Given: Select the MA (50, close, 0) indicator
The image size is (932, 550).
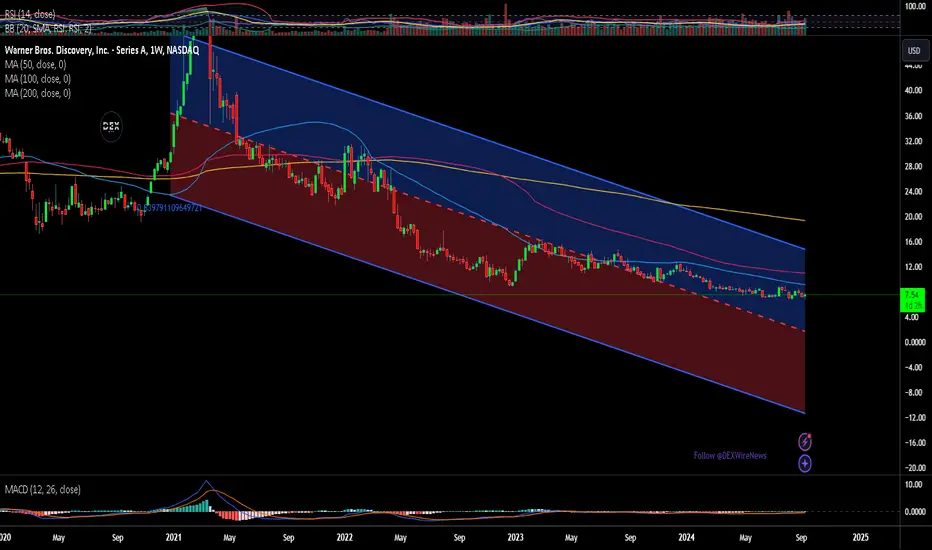Looking at the screenshot, I should [x=36, y=64].
